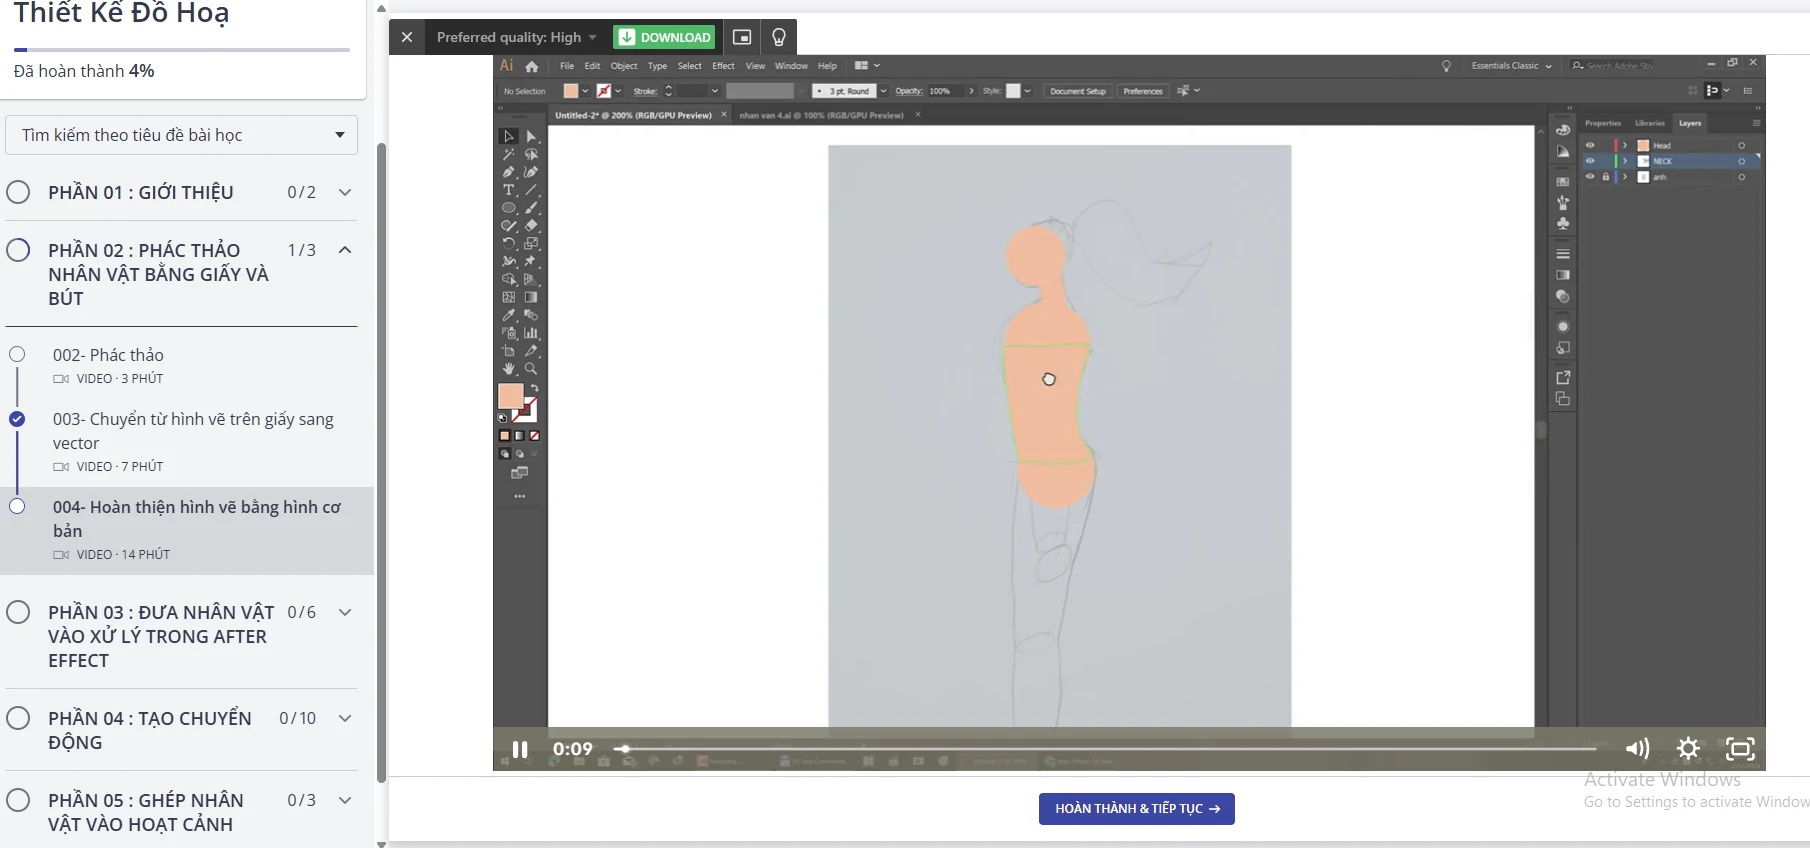The height and width of the screenshot is (848, 1810).
Task: Open lesson title search dropdown
Action: (182, 135)
